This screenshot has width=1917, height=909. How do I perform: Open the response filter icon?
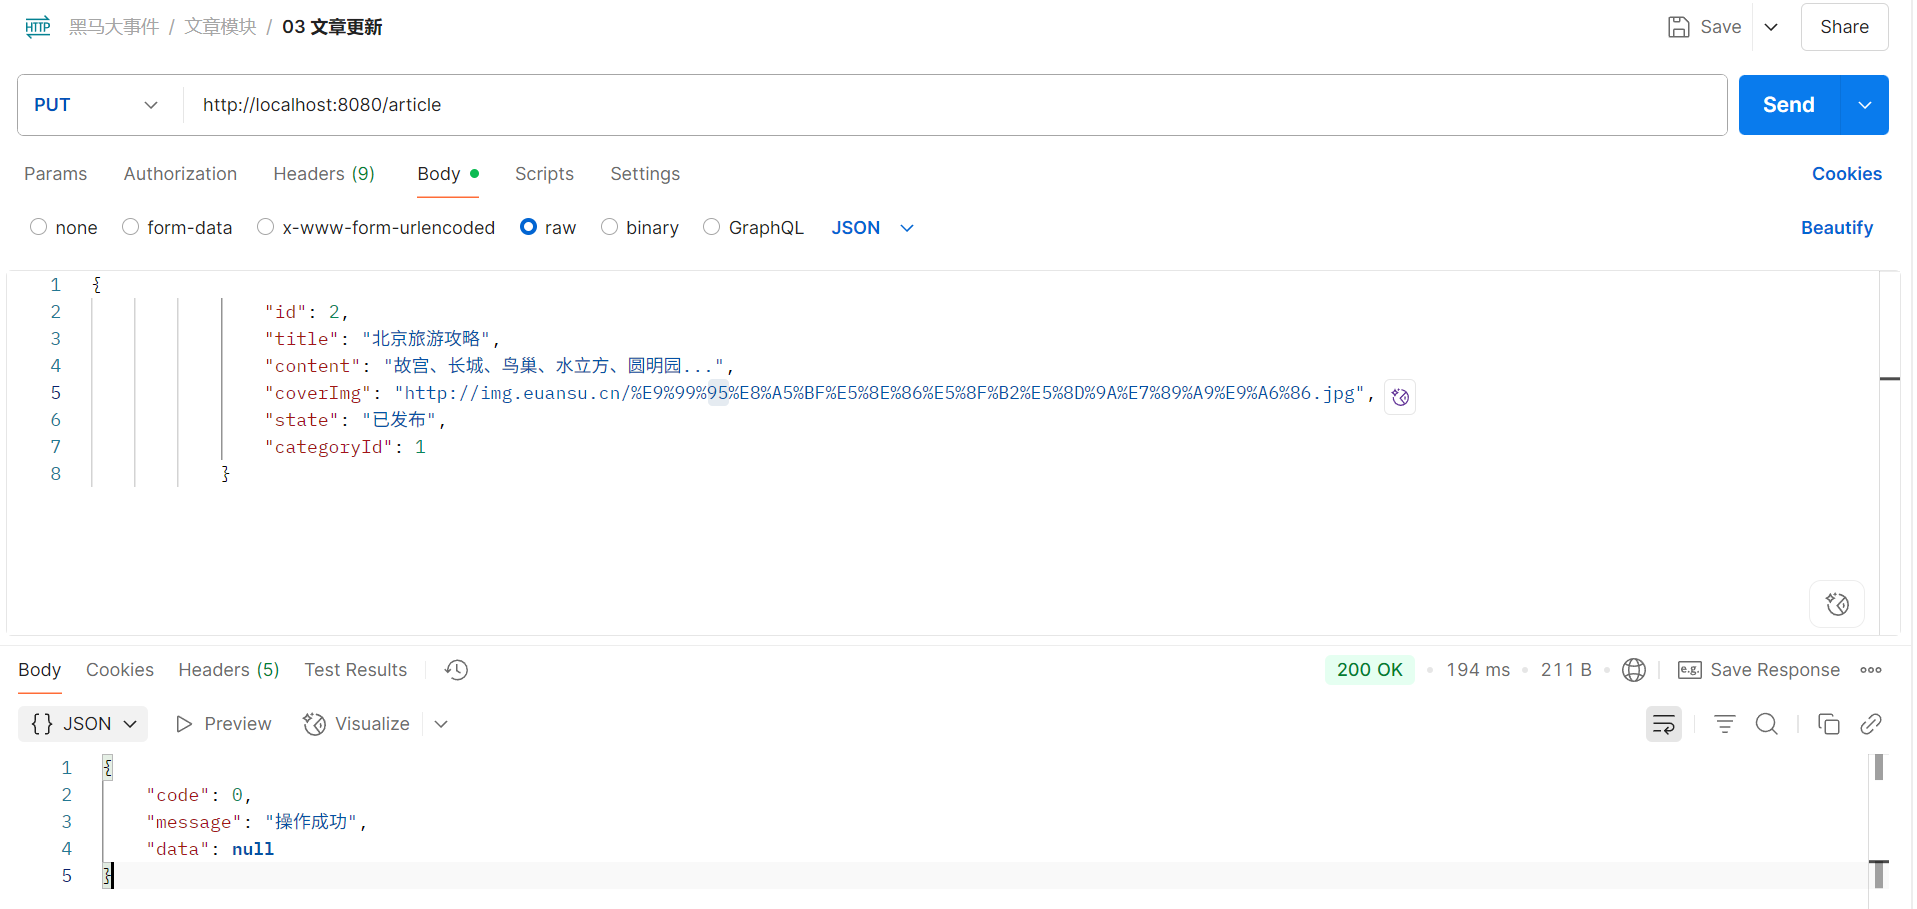[x=1724, y=724]
